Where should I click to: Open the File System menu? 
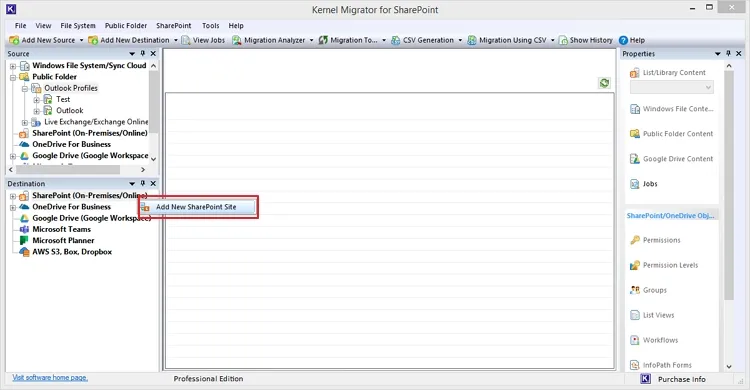tap(78, 25)
